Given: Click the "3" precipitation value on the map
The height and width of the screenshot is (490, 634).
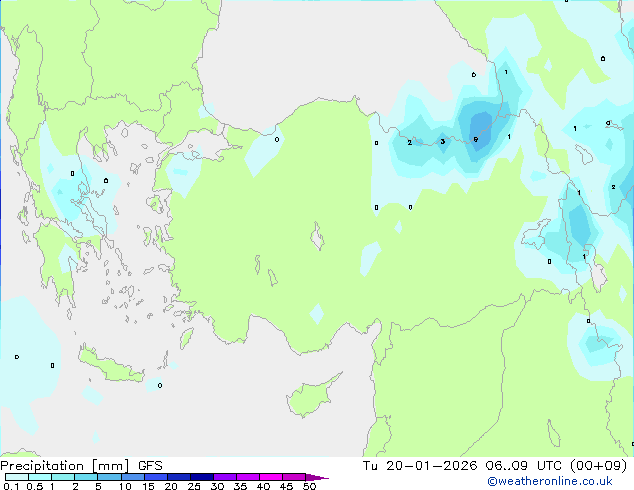Looking at the screenshot, I should [443, 142].
